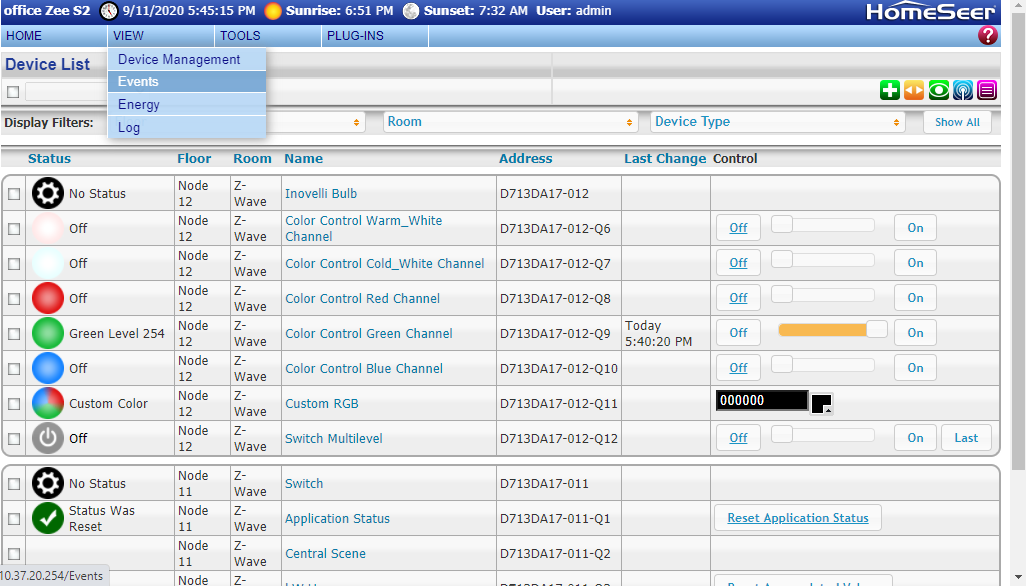Click the HomeSeer logo

point(930,12)
